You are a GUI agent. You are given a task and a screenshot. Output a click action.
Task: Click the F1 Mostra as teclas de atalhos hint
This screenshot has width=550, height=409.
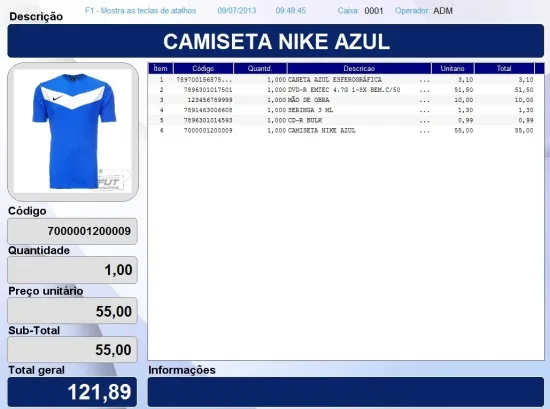[140, 11]
